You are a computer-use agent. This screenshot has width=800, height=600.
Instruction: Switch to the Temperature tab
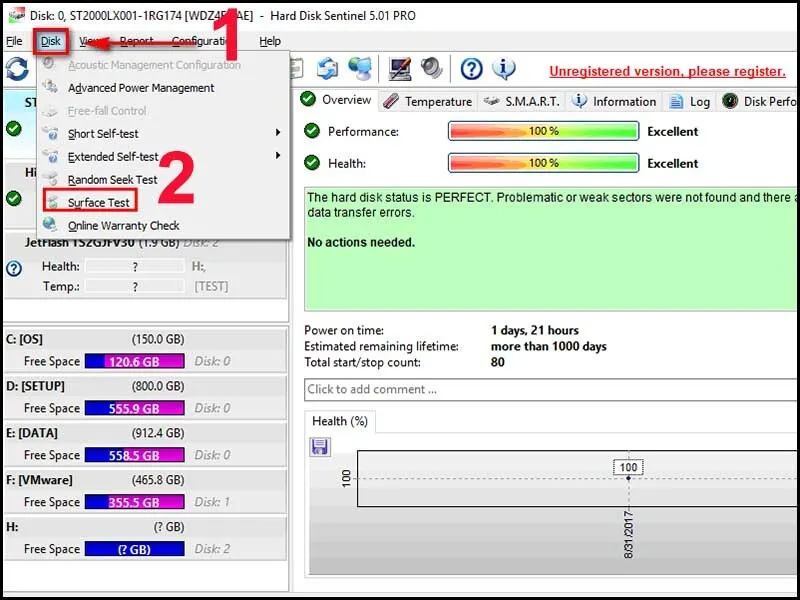click(x=428, y=102)
